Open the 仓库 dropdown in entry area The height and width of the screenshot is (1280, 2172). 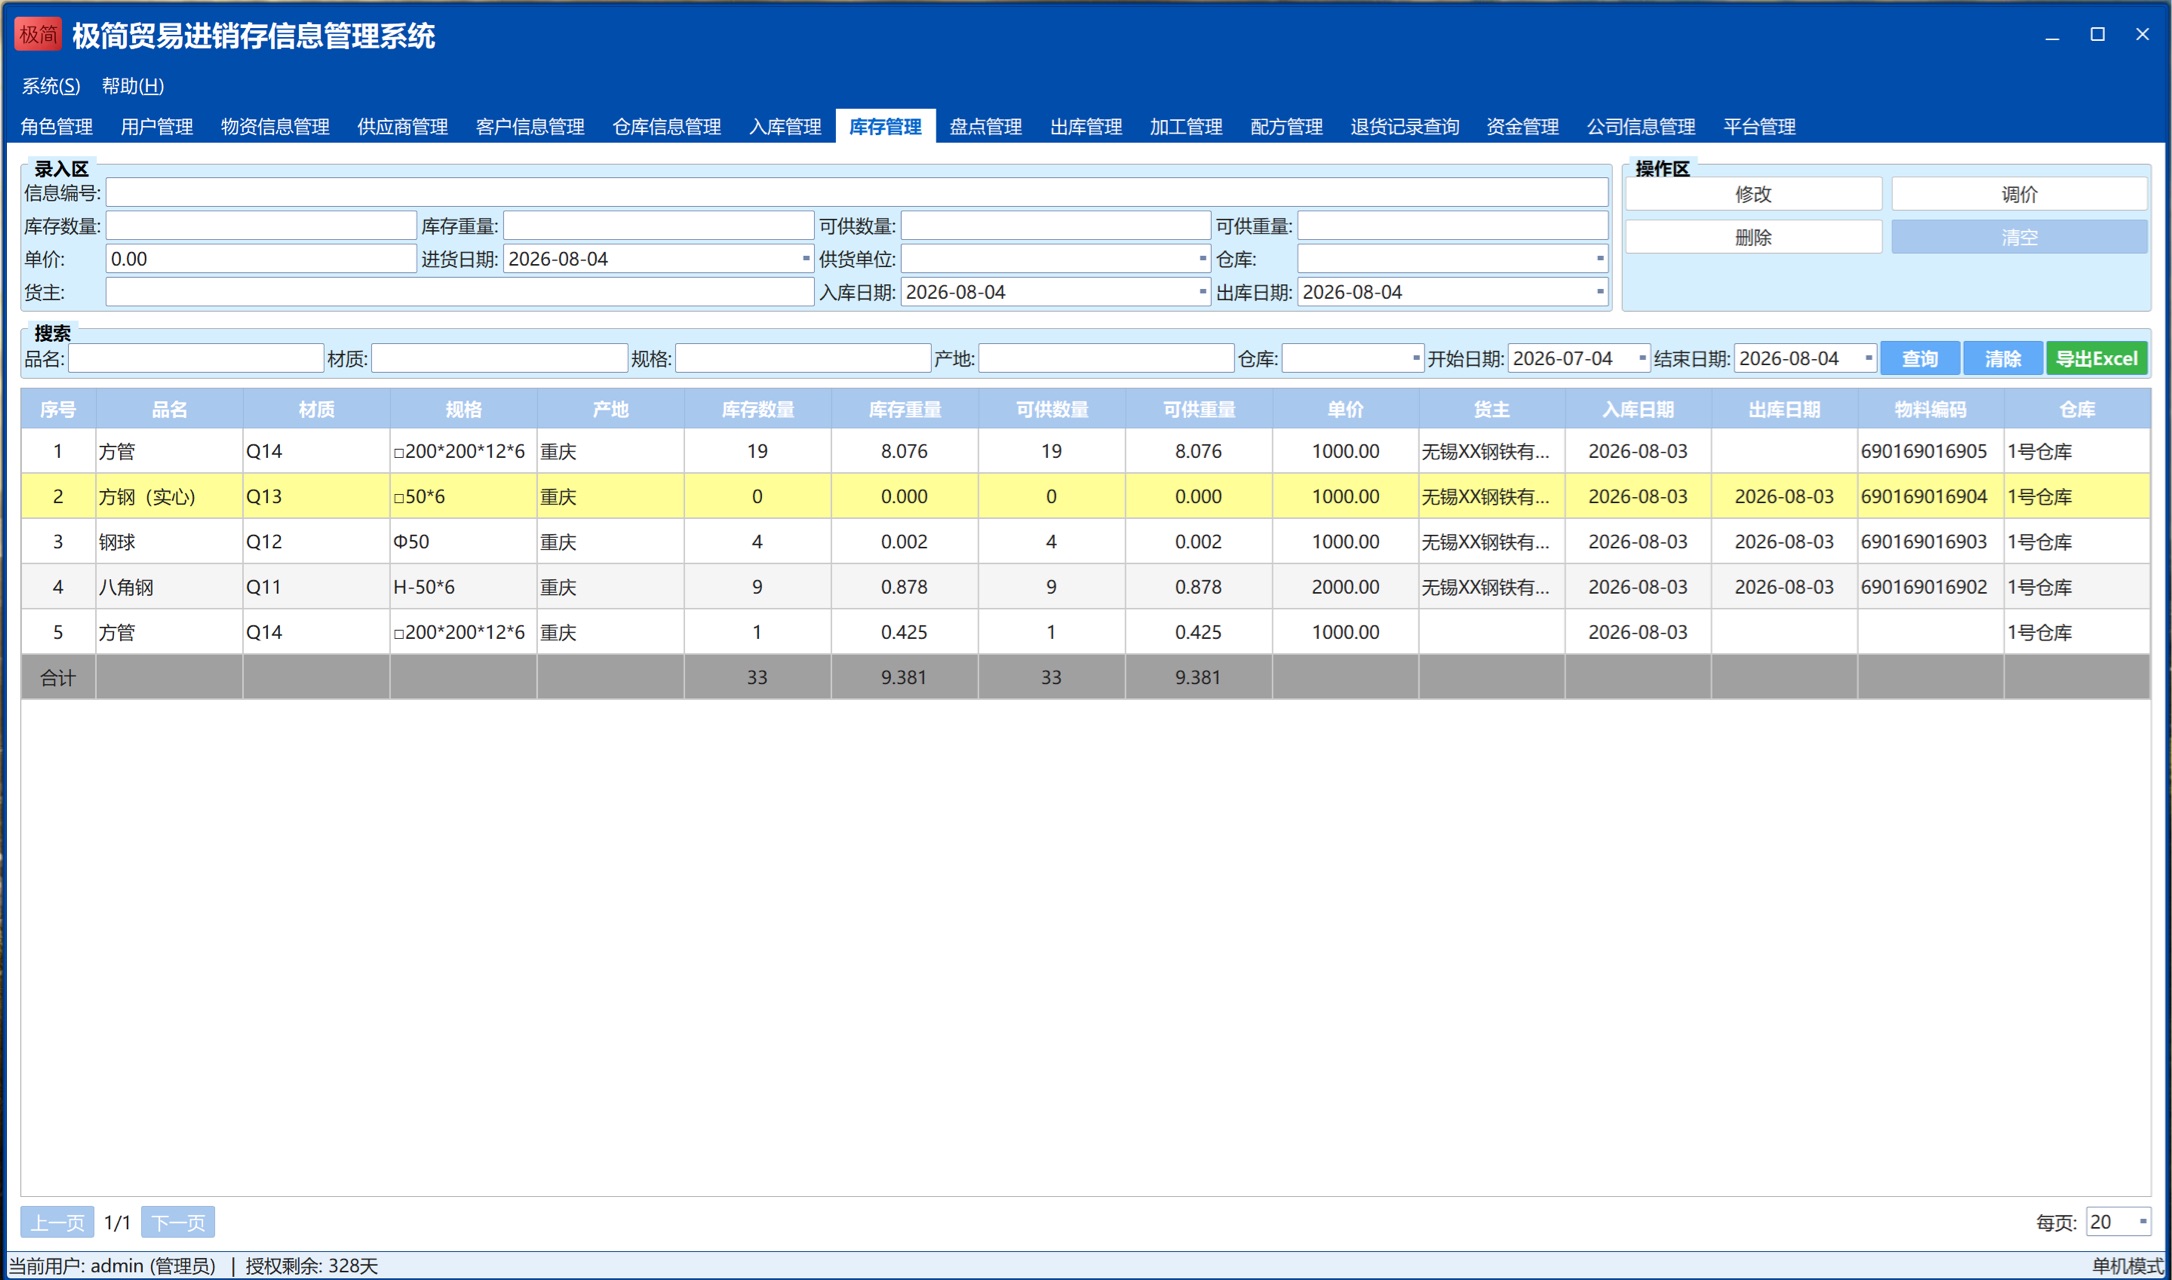tap(1600, 259)
